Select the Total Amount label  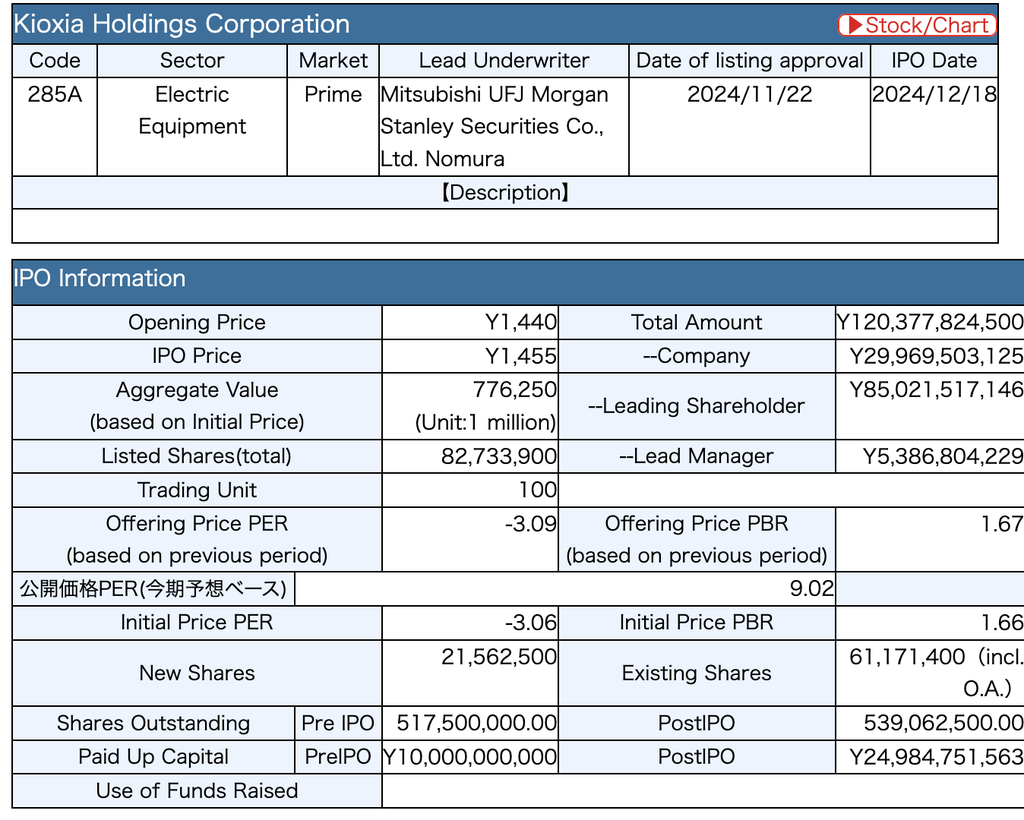[x=696, y=323]
